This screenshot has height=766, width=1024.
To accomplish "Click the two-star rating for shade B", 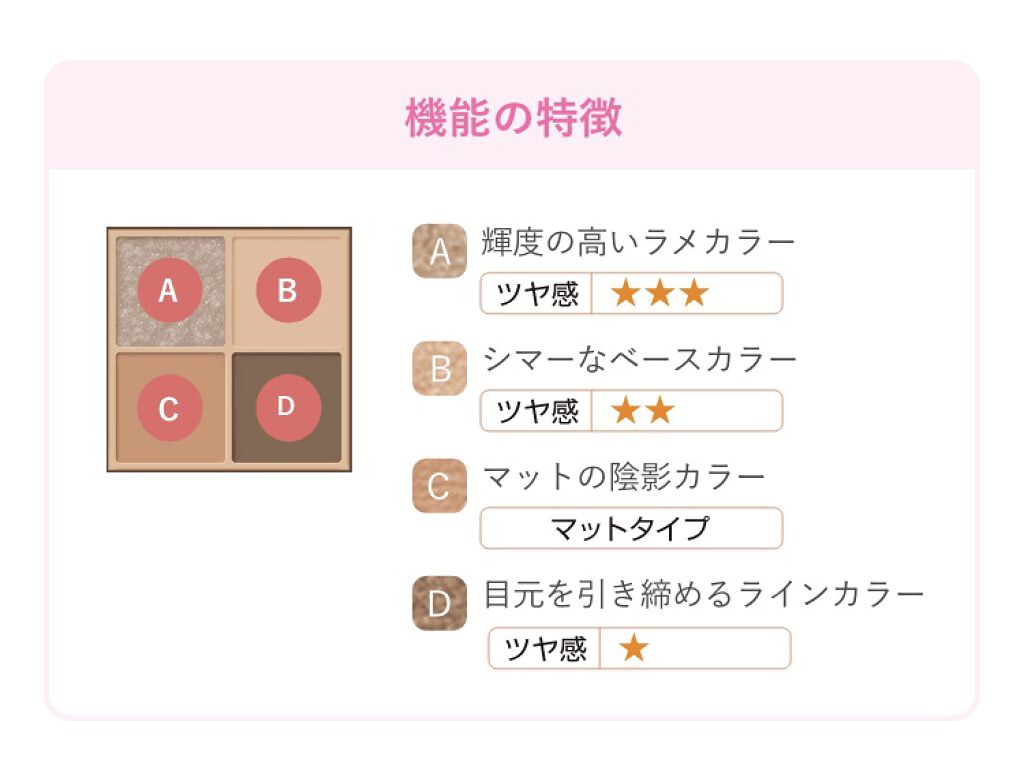I will click(x=643, y=411).
